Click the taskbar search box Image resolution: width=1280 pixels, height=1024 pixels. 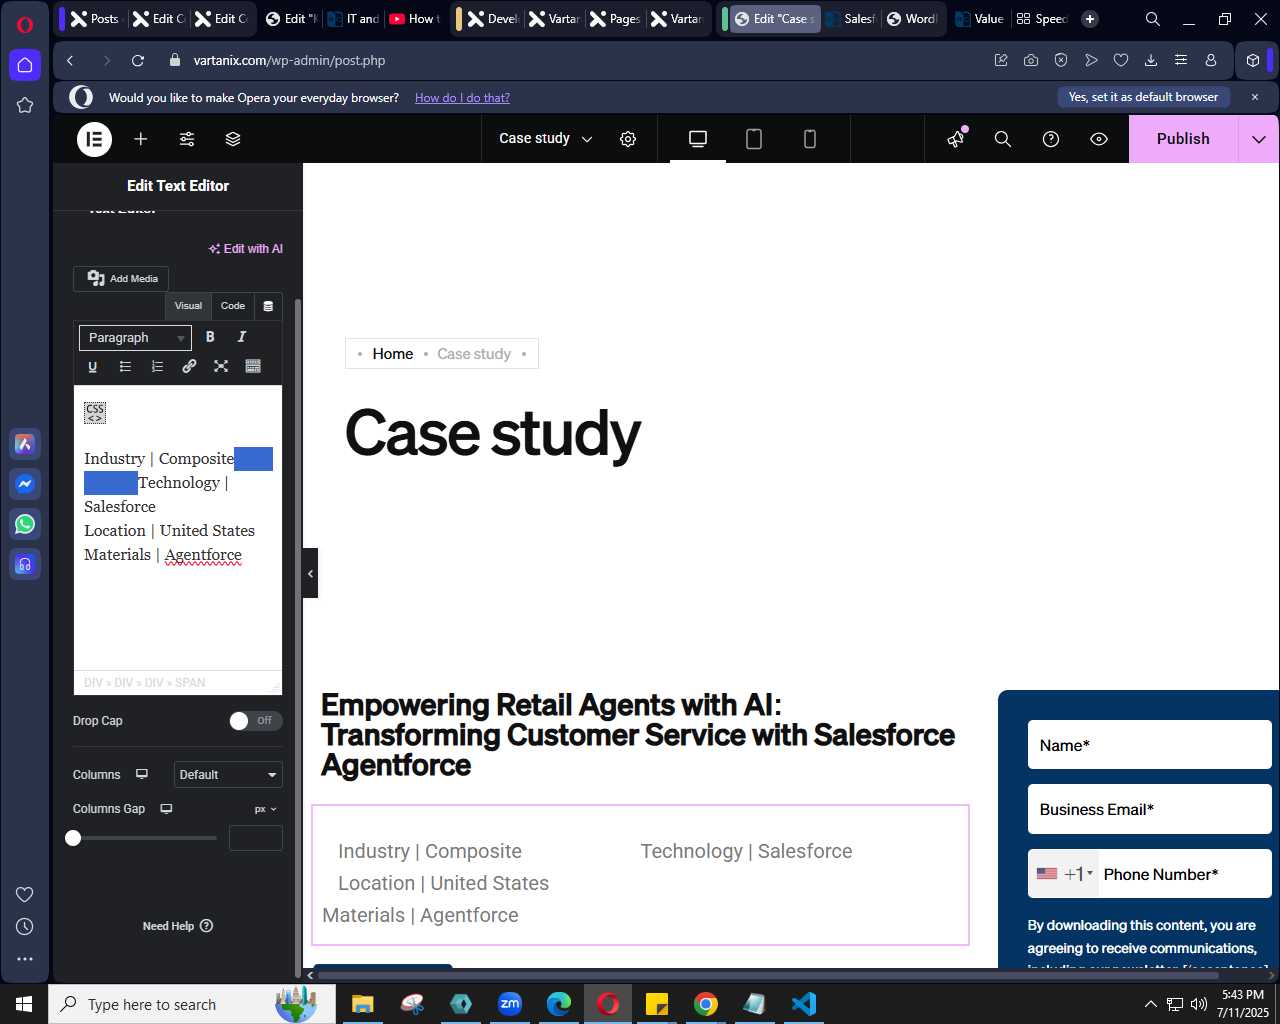click(x=192, y=1004)
